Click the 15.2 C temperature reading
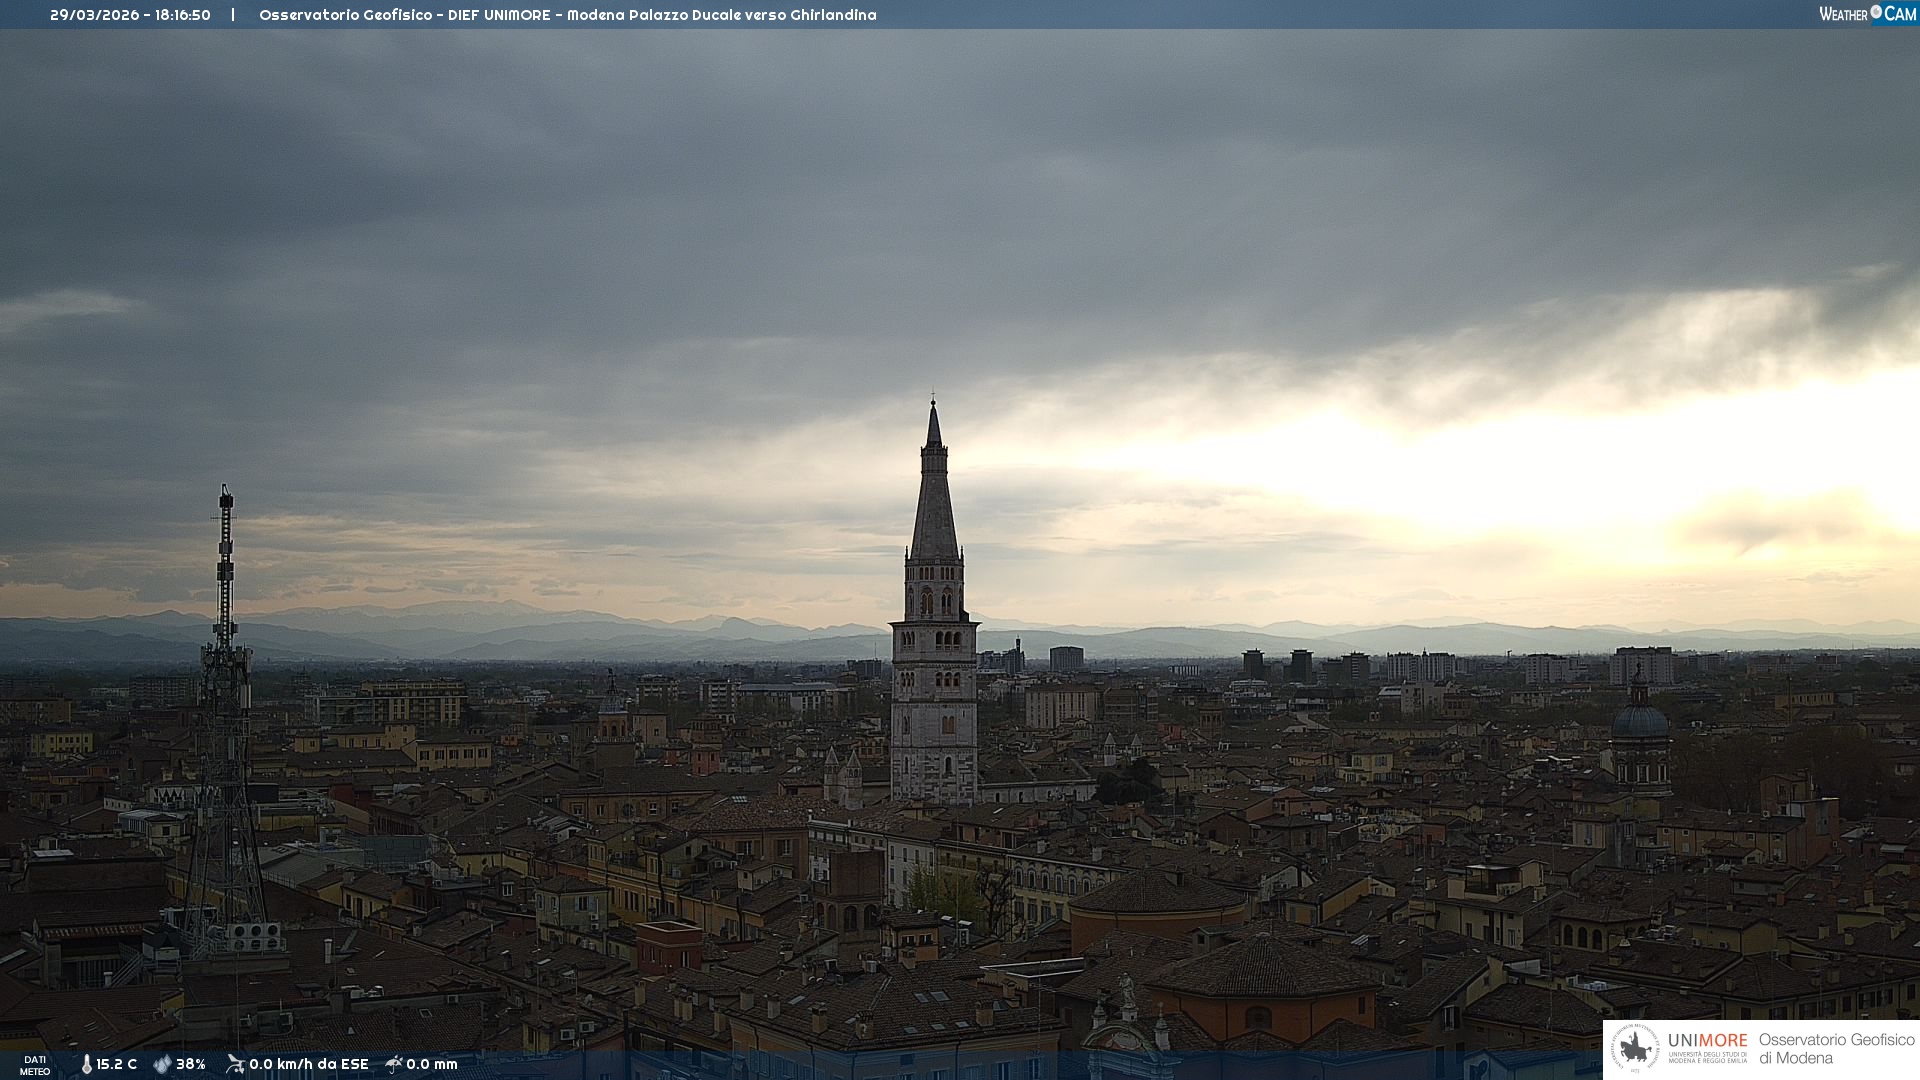 point(116,1064)
